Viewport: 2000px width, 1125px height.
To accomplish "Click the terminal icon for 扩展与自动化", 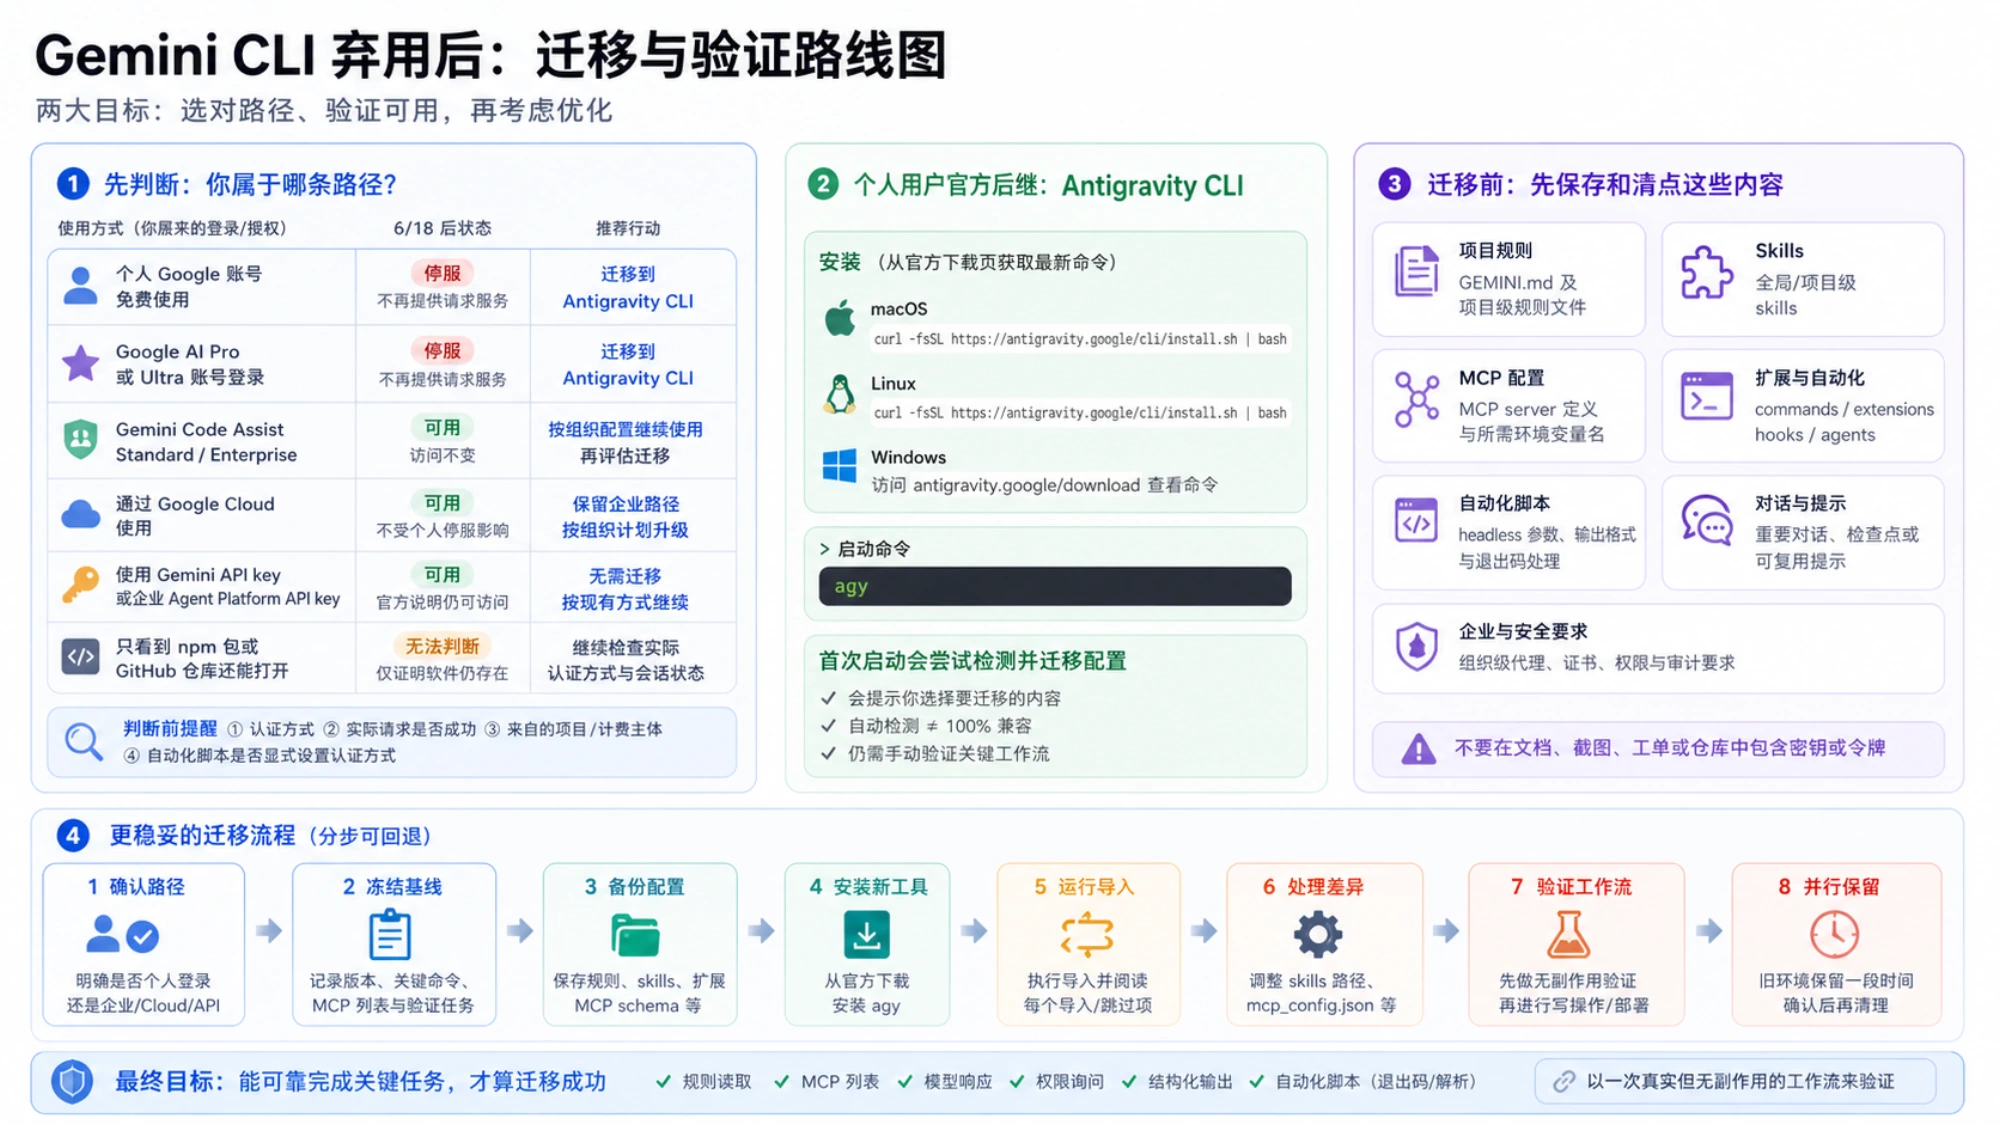I will pos(1706,396).
